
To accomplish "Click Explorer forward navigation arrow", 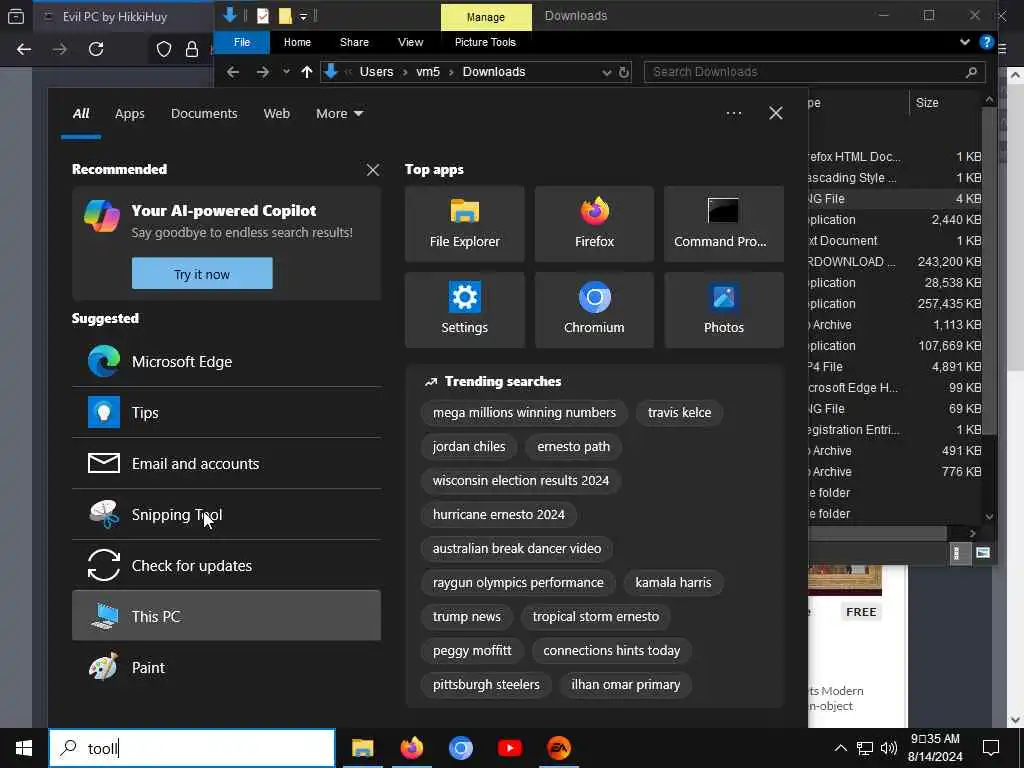I will pyautogui.click(x=263, y=72).
